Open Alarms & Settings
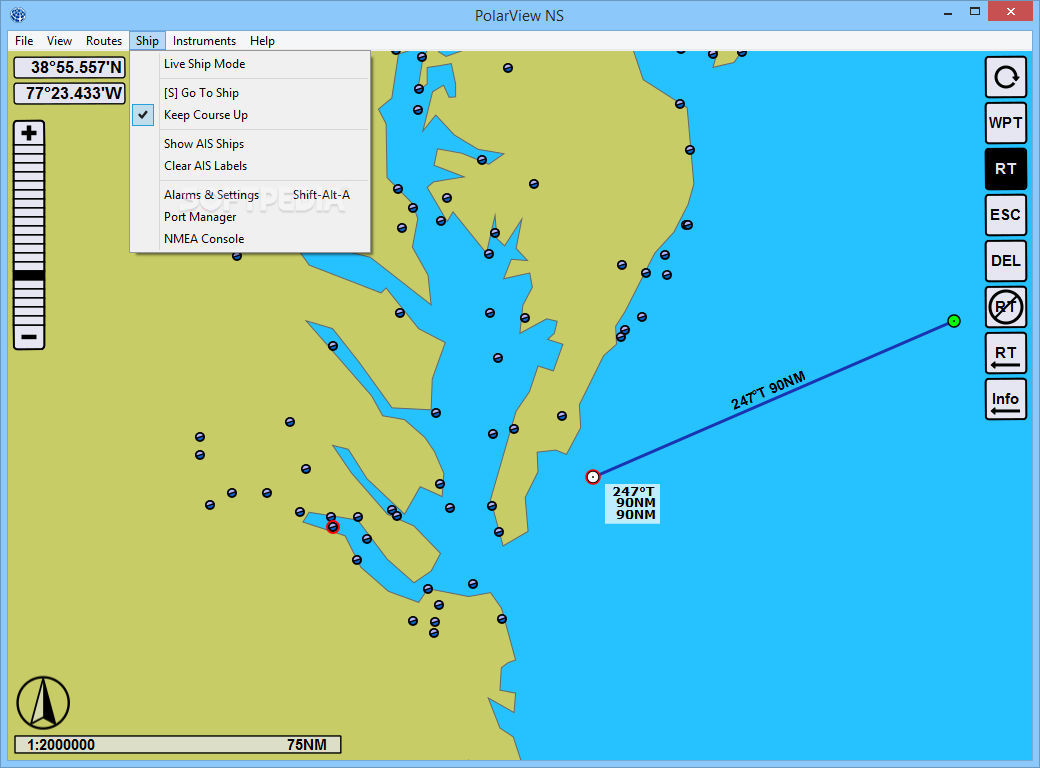1040x768 pixels. tap(250, 195)
